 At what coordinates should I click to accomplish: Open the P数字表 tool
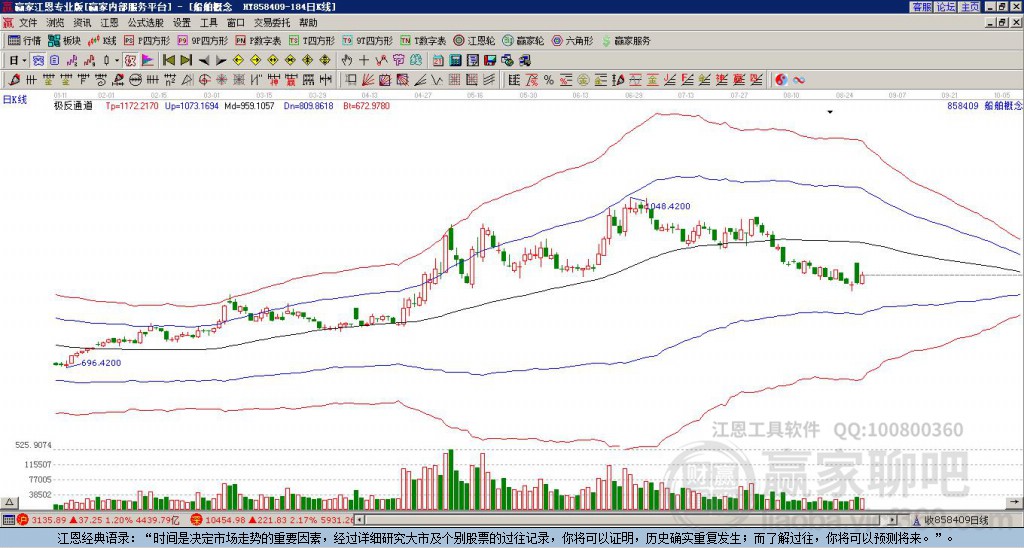click(x=258, y=40)
